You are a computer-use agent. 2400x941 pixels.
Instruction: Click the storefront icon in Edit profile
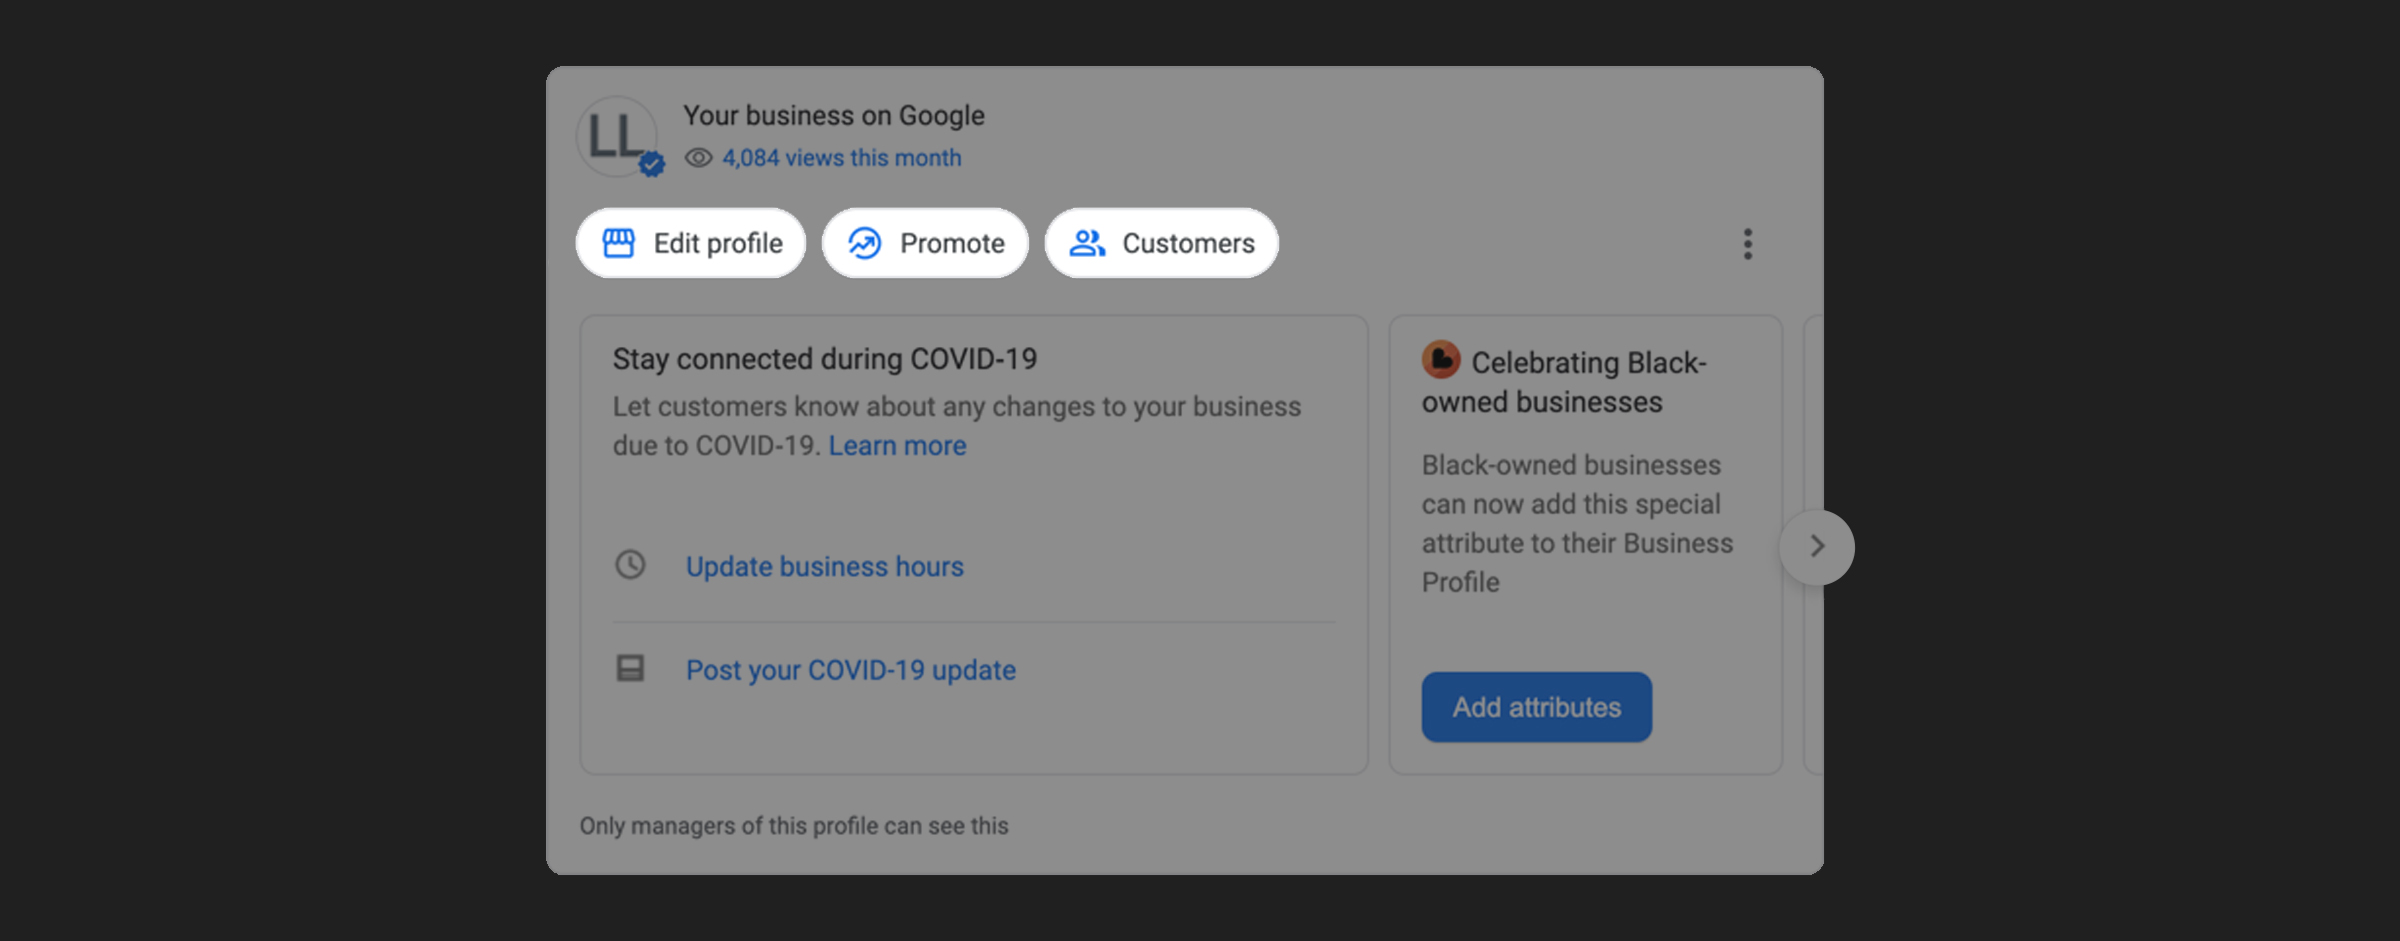(x=618, y=243)
